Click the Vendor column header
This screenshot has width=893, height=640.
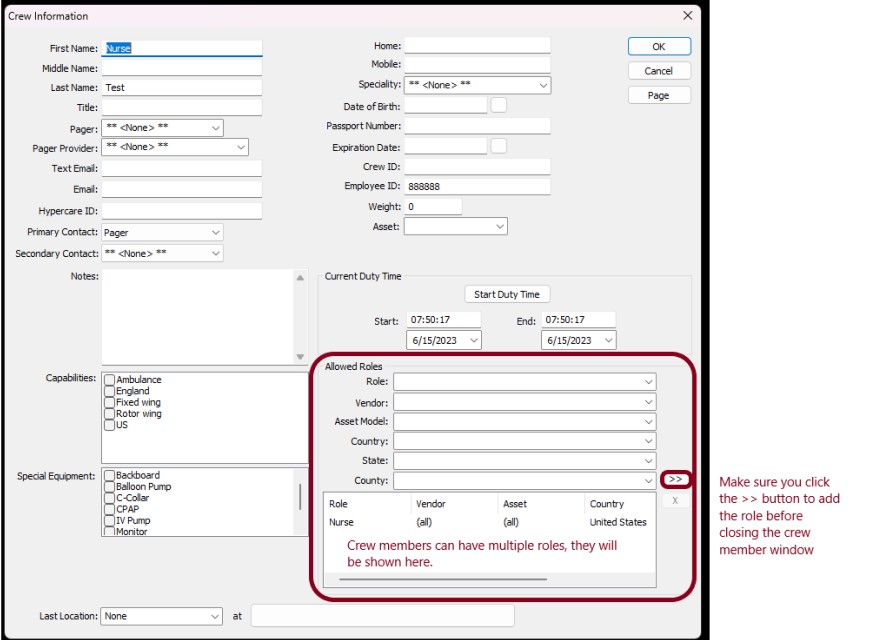point(454,504)
